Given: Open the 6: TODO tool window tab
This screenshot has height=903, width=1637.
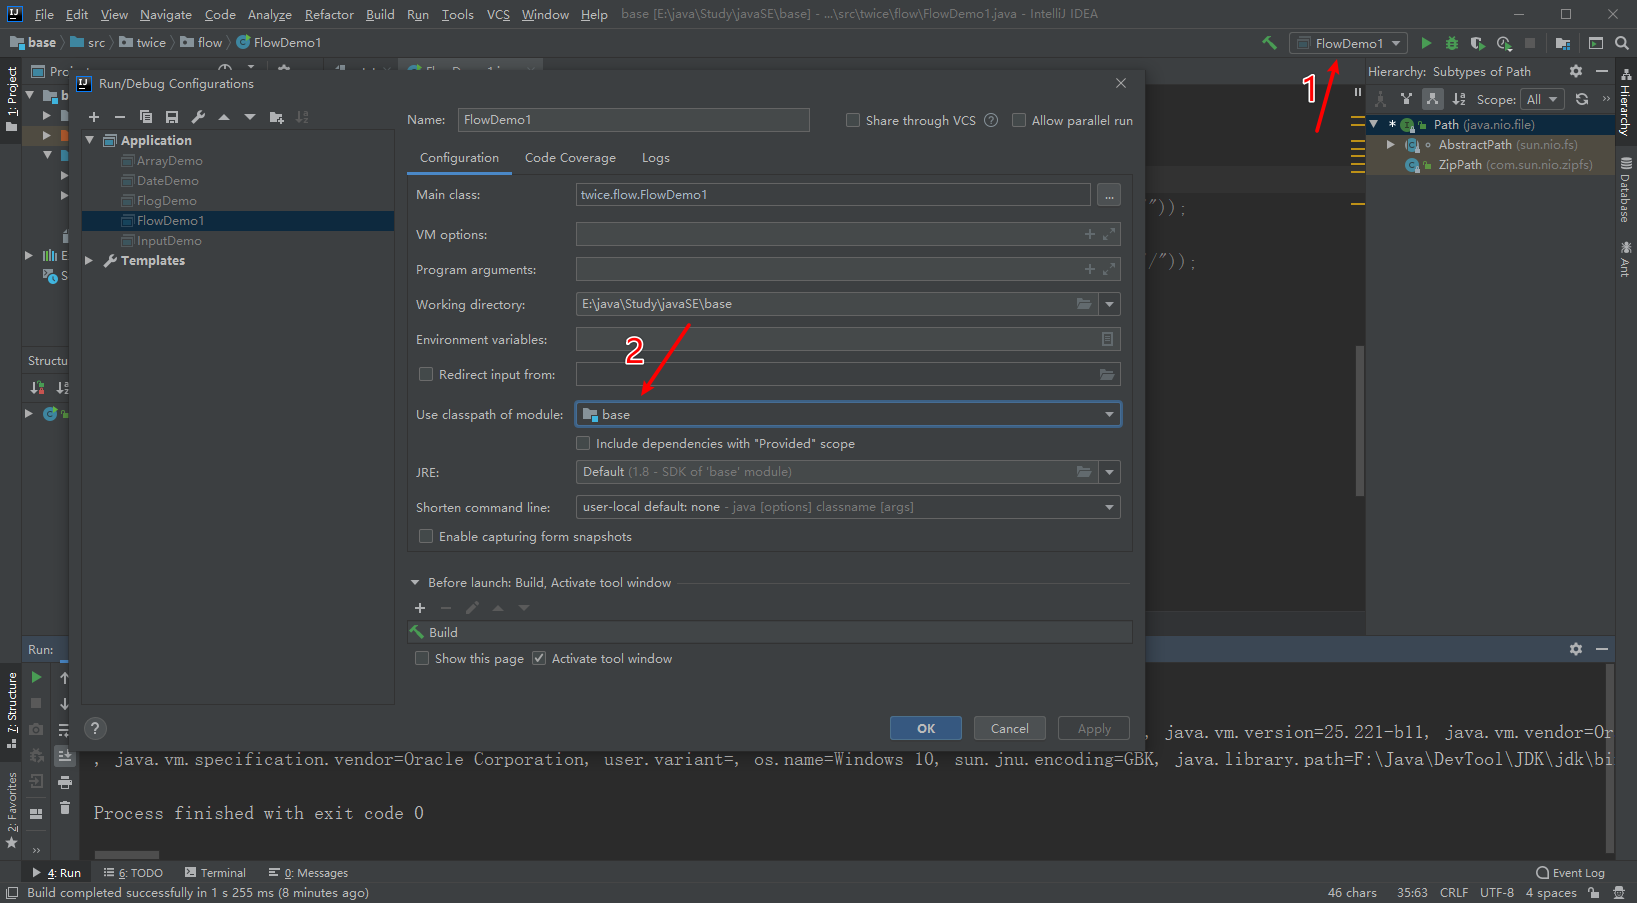Looking at the screenshot, I should [x=133, y=873].
